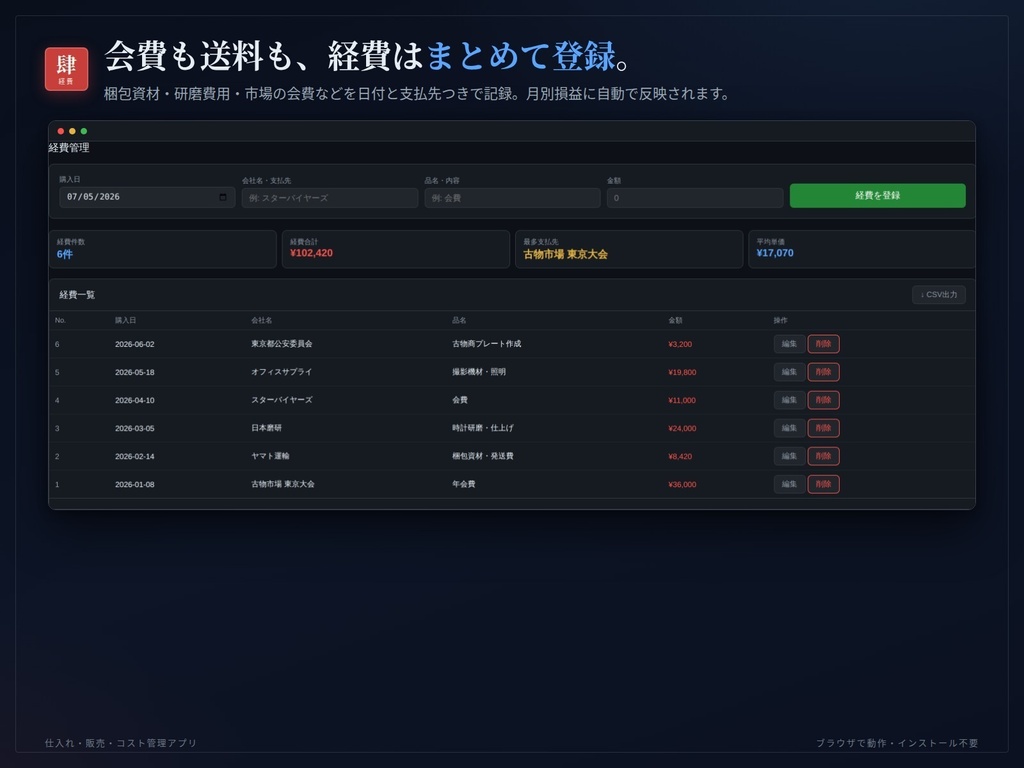This screenshot has height=768, width=1024.
Task: Click the 購入日 date field showing 07/05/2026
Action: (147, 197)
